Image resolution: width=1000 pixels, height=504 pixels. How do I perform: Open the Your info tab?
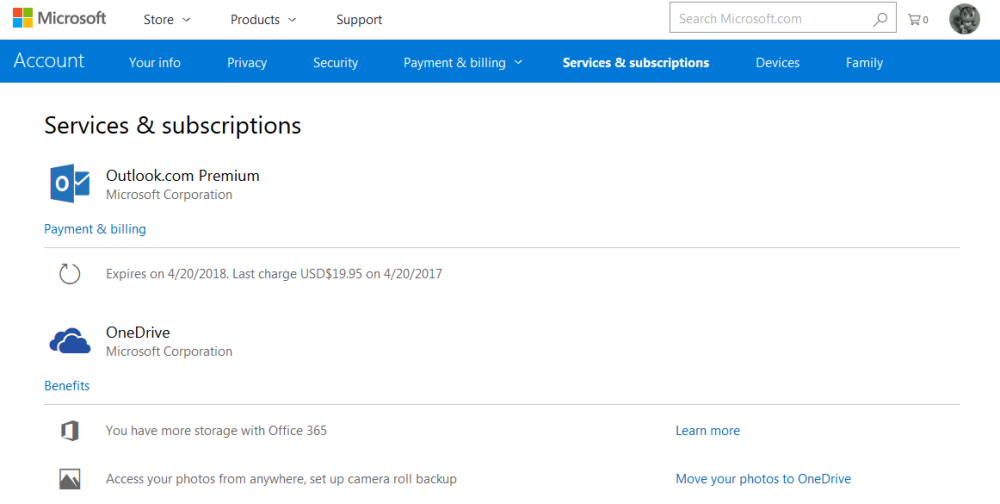point(154,63)
